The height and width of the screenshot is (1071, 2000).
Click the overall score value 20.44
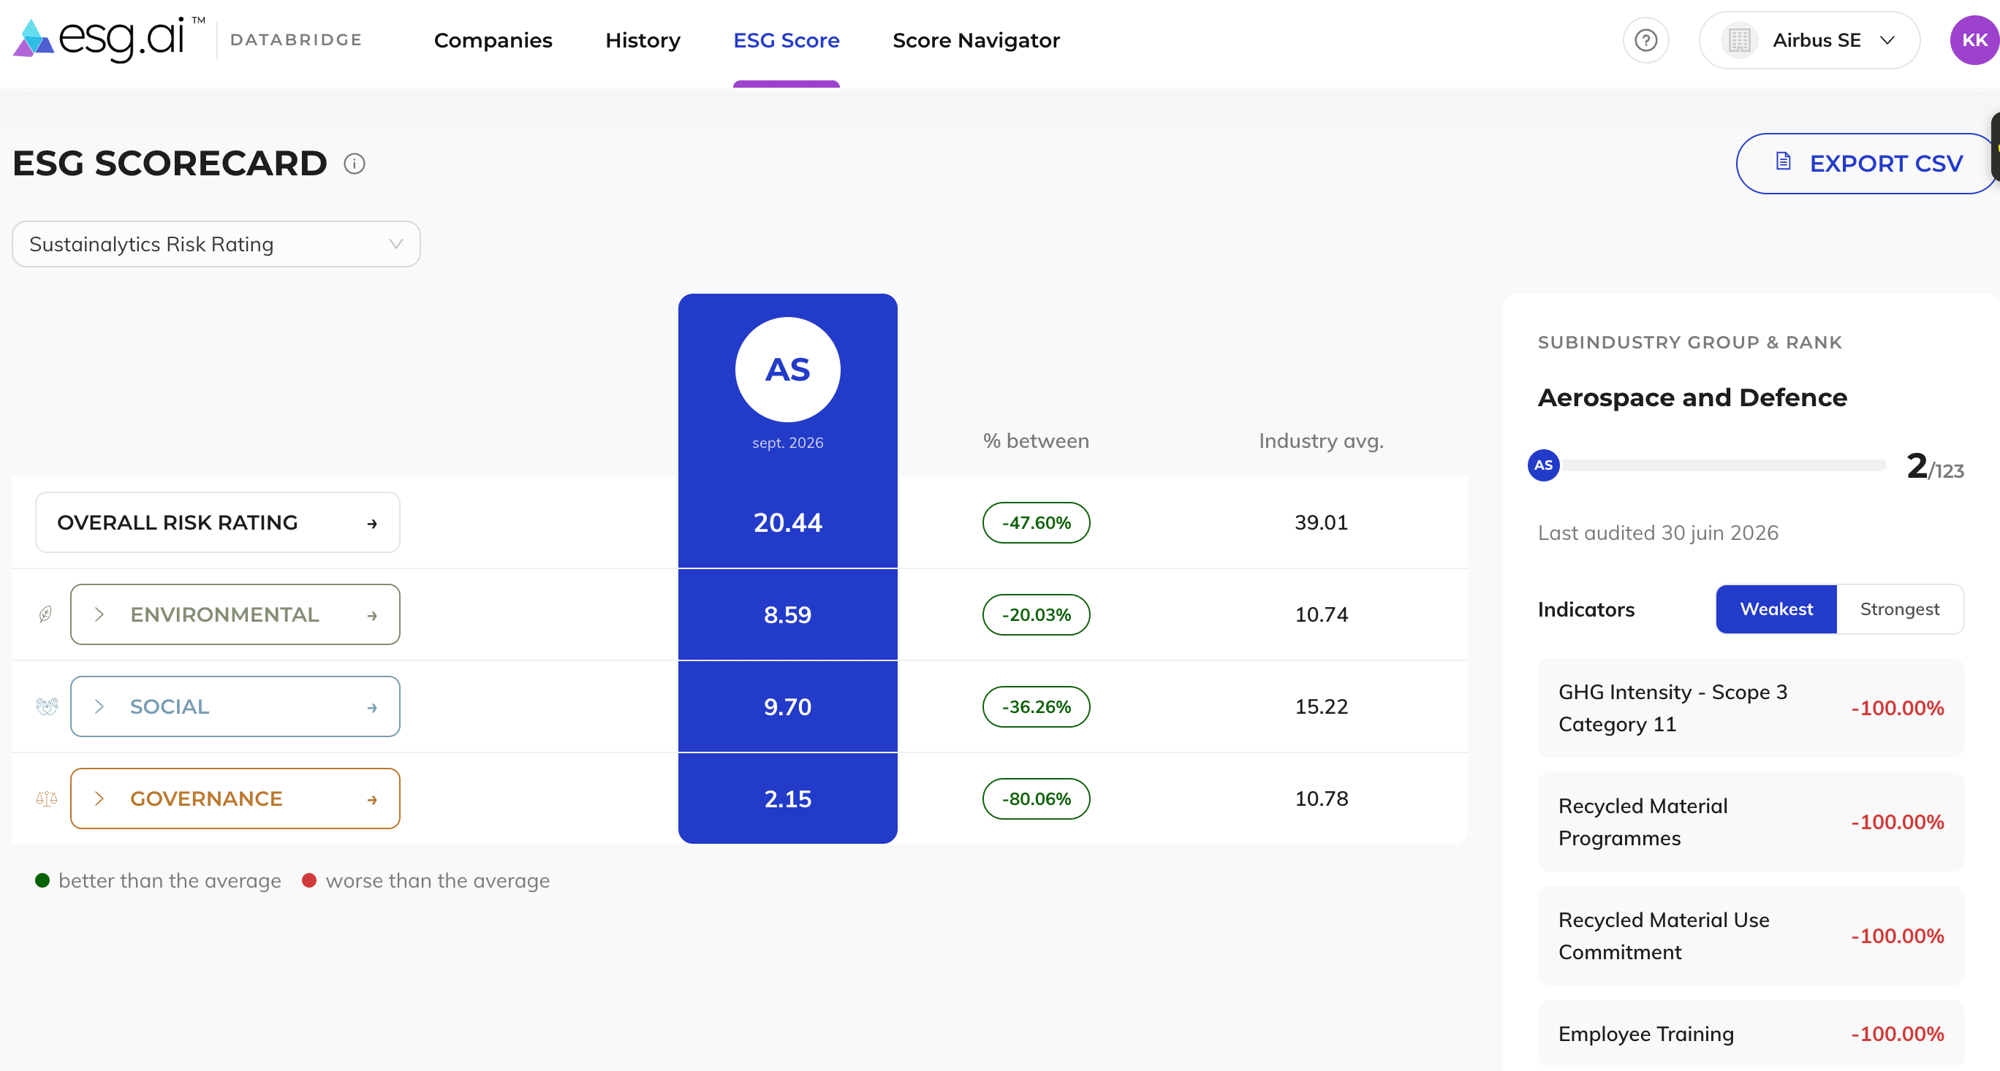[788, 523]
